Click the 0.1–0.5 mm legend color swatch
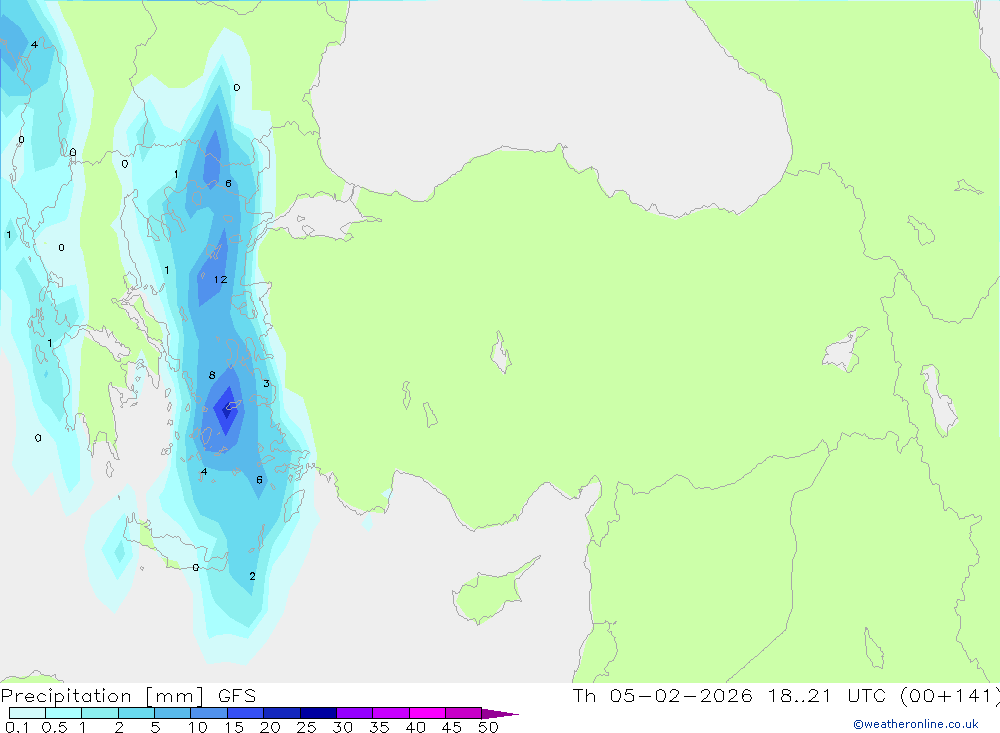 (27, 713)
